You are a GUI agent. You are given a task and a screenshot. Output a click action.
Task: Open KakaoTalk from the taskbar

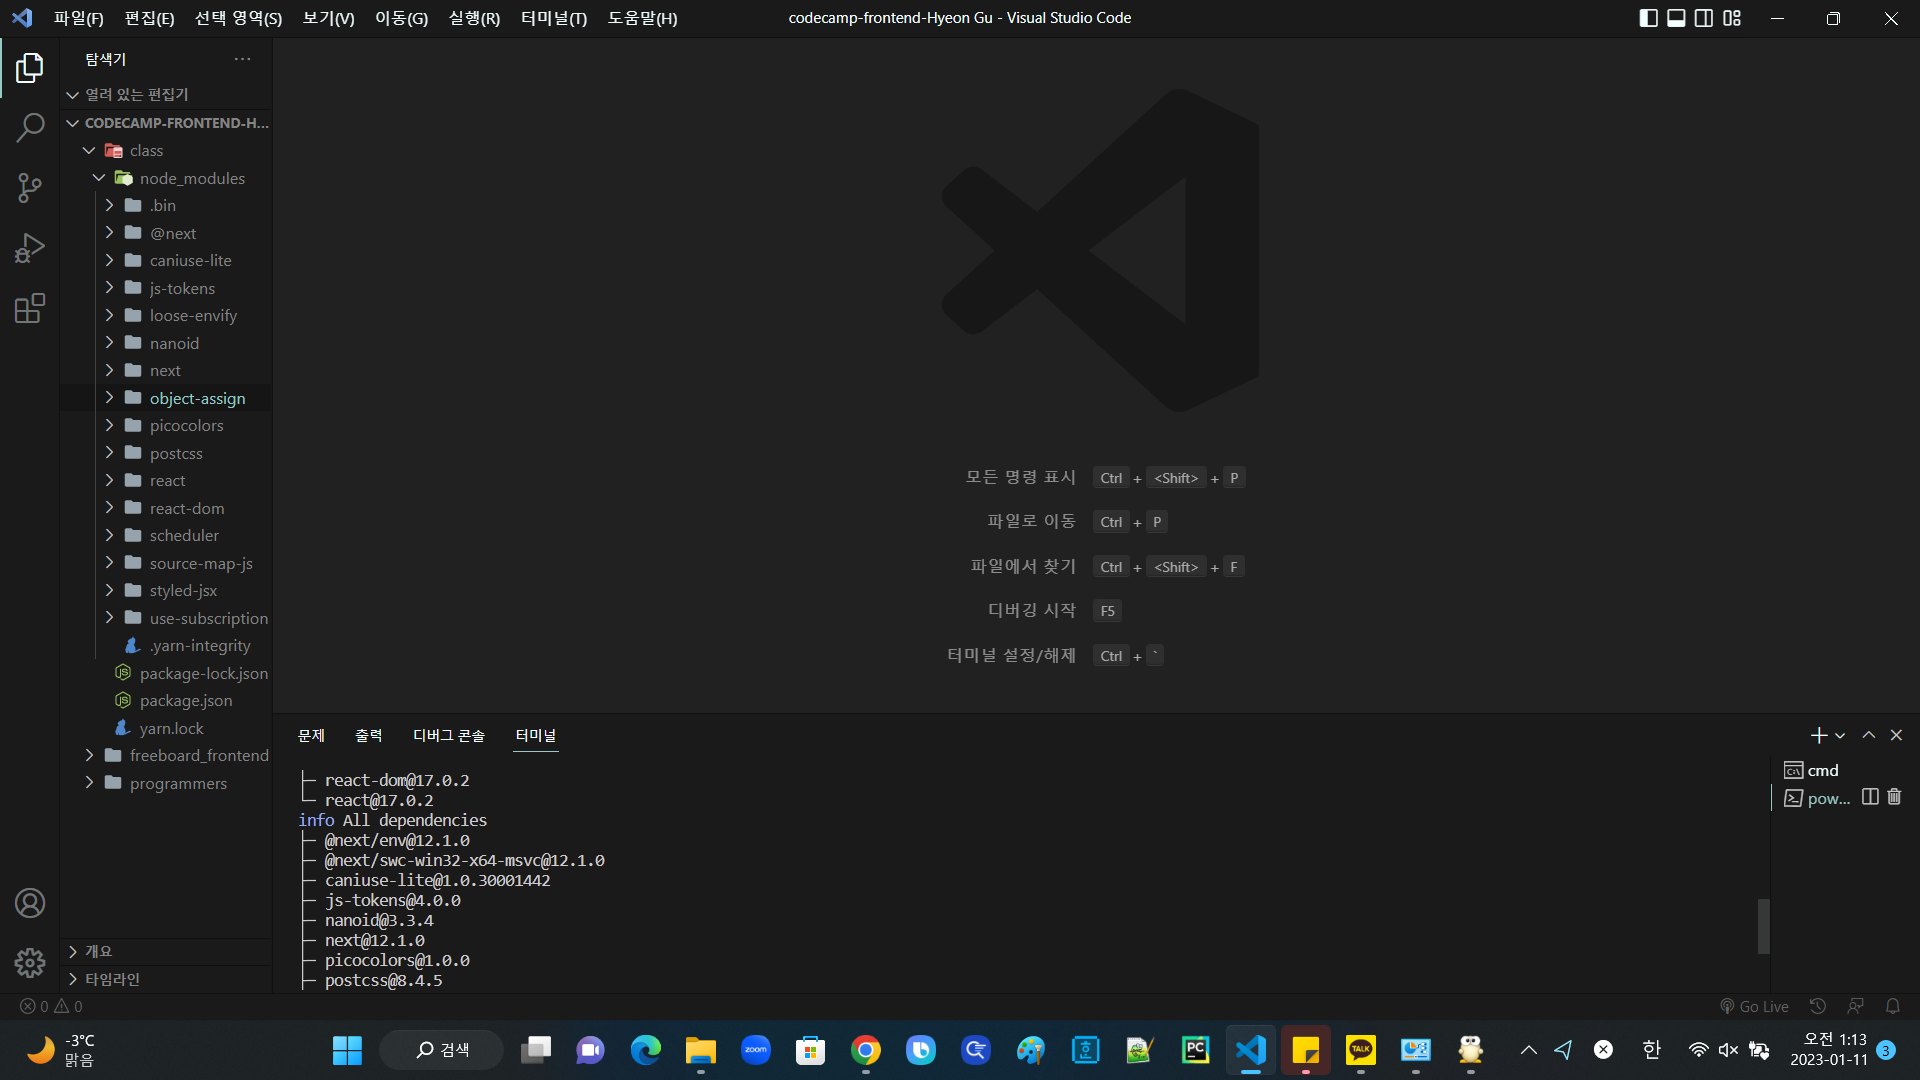pos(1360,1050)
